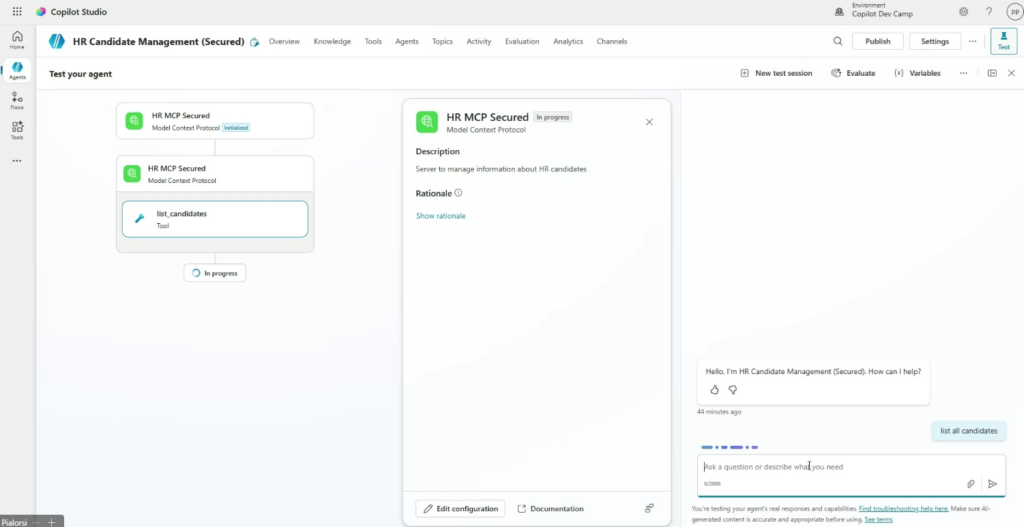Viewport: 1024px width, 527px height.
Task: Click the connection icon in details footer
Action: tap(649, 508)
